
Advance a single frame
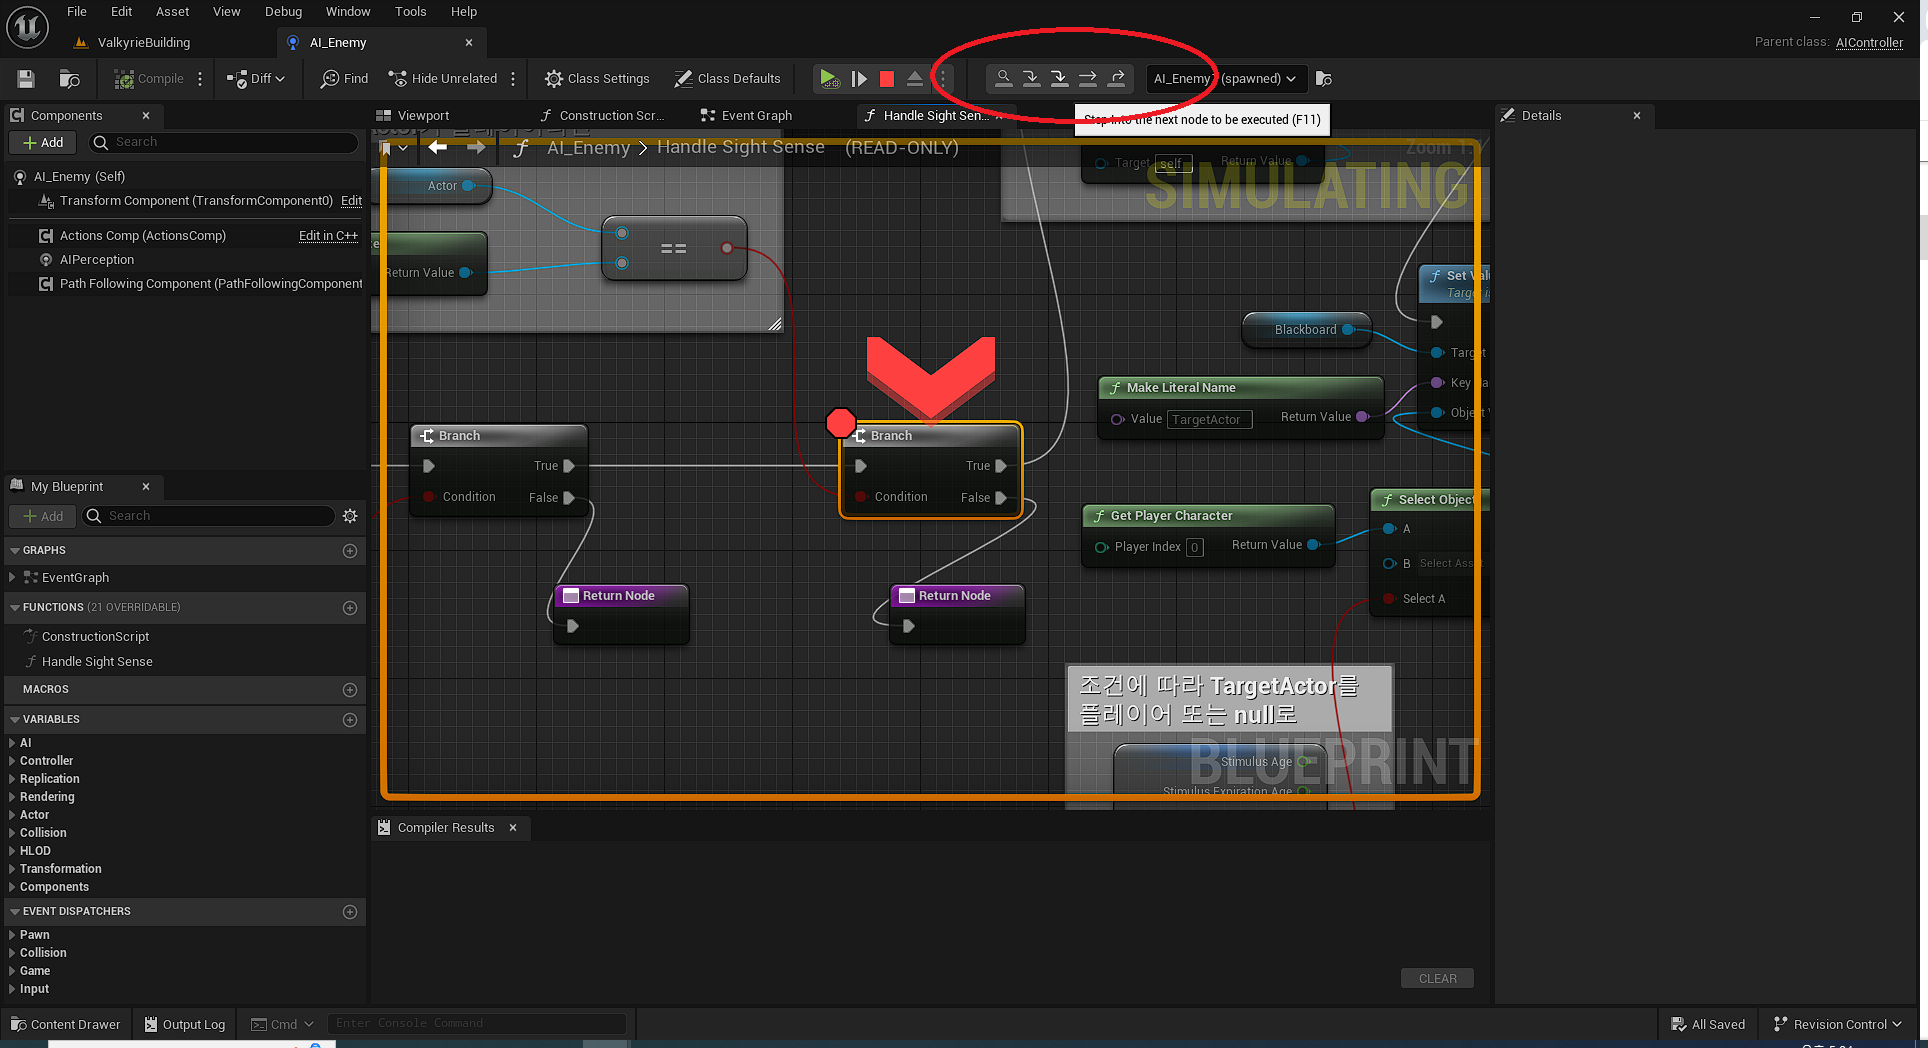tap(858, 79)
